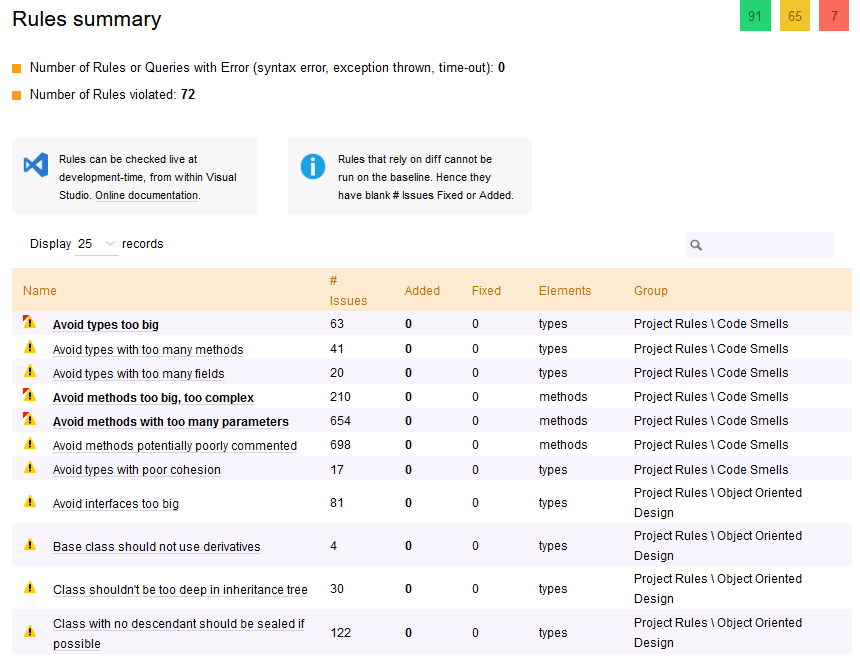The width and height of the screenshot is (860, 661).
Task: Open the Display records count dropdown
Action: coord(96,244)
